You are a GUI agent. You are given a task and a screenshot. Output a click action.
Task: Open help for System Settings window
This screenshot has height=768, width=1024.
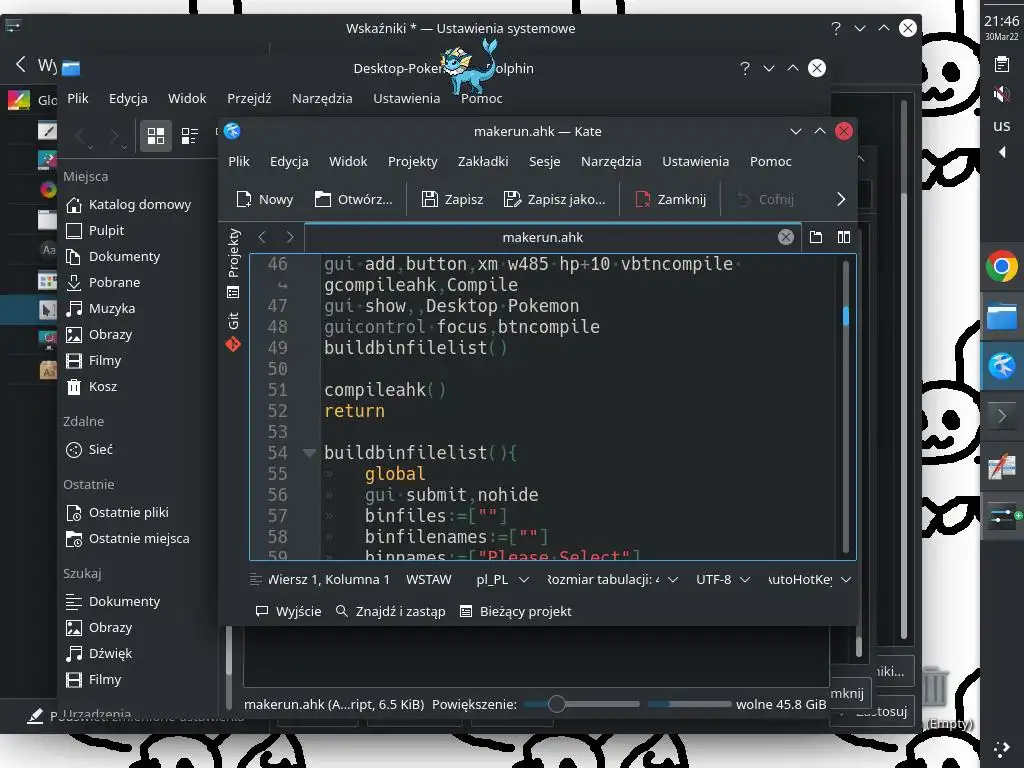[x=836, y=28]
